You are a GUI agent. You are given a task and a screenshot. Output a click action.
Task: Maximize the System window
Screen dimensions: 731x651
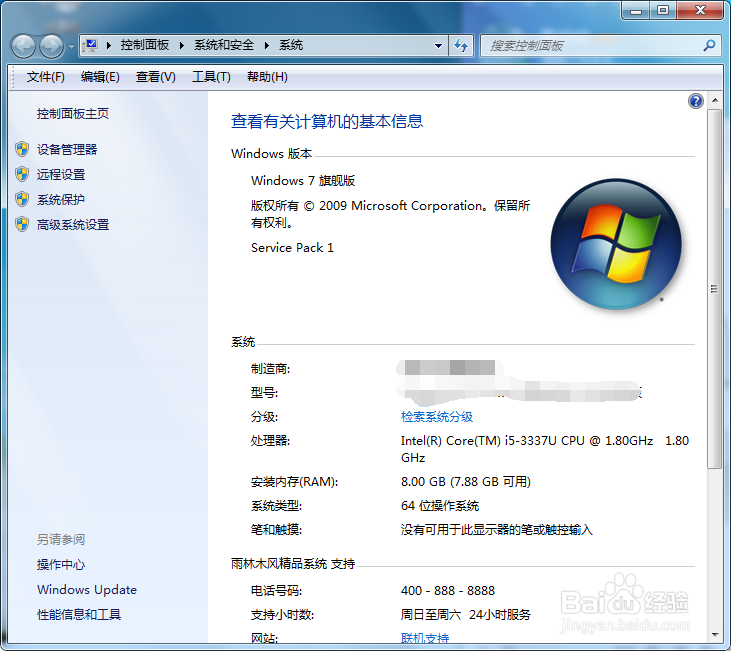[663, 11]
